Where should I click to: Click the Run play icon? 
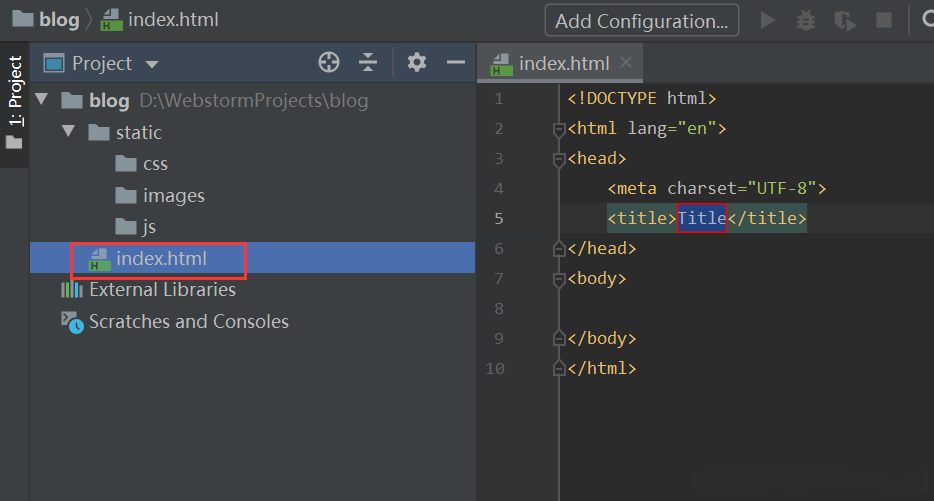(x=768, y=20)
